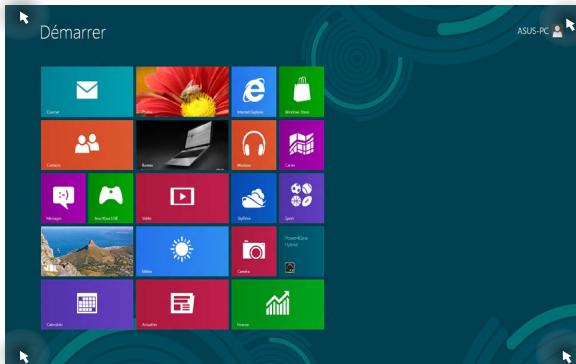576x364 pixels.
Task: Open the Finance chart tile
Action: pyautogui.click(x=278, y=304)
